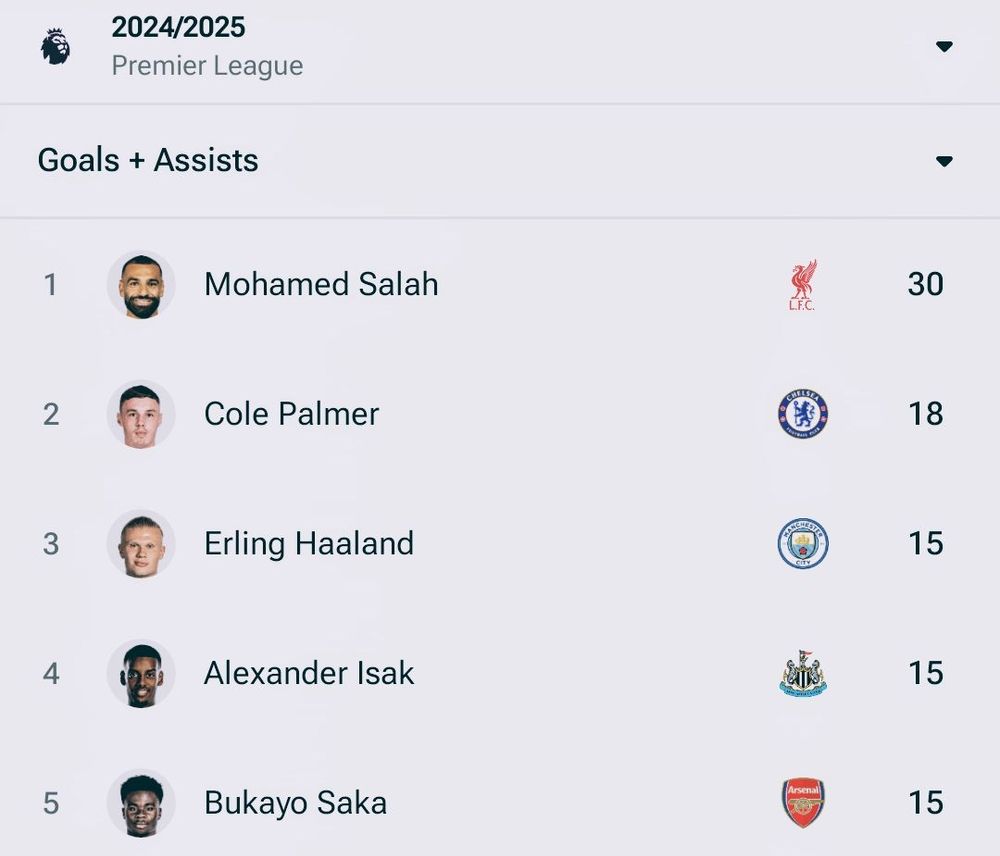Click the Premier League lion logo

click(x=56, y=46)
